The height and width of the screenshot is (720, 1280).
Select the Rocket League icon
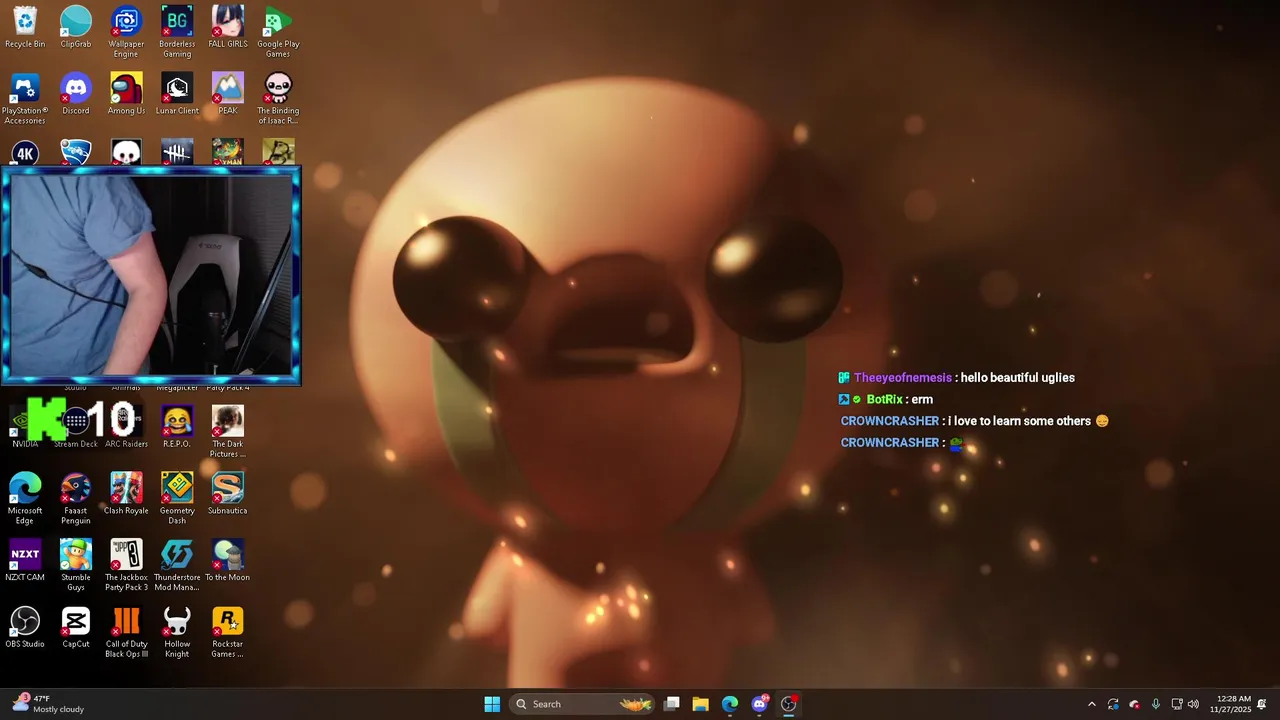(76, 152)
